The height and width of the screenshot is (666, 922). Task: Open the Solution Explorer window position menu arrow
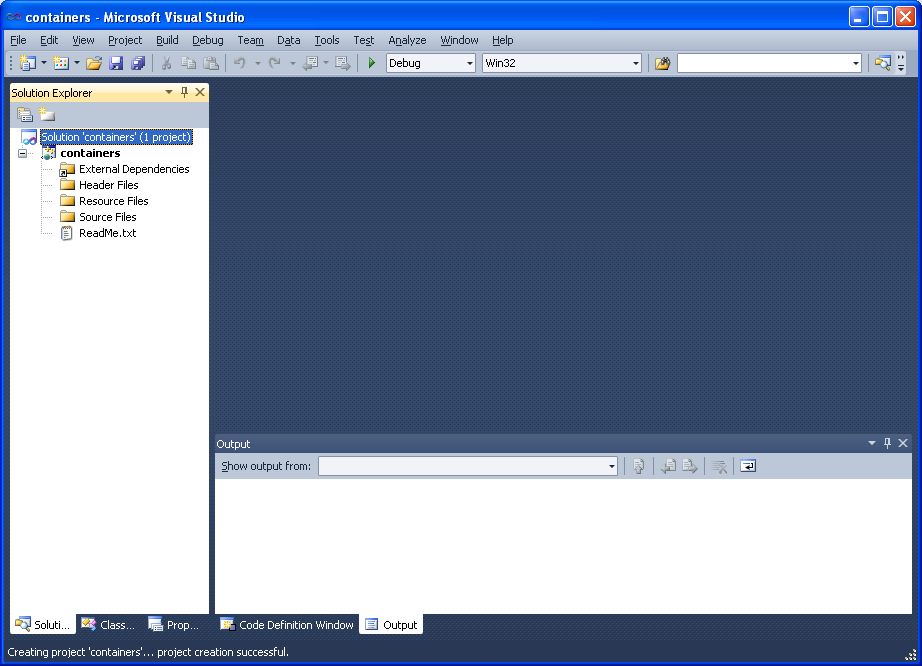click(x=169, y=92)
